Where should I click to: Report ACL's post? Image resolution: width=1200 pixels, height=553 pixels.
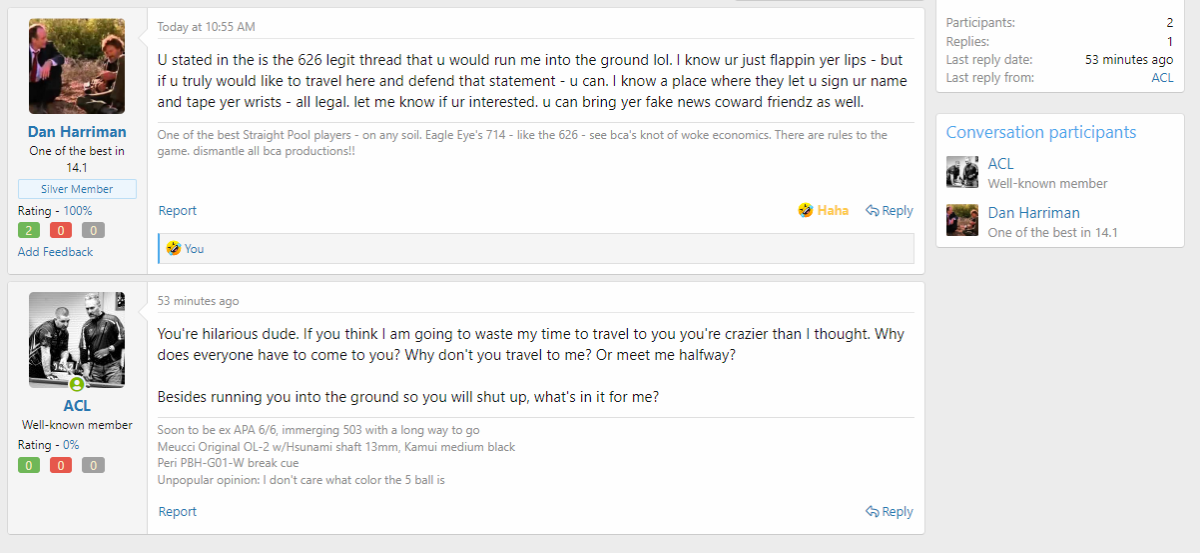(x=177, y=511)
